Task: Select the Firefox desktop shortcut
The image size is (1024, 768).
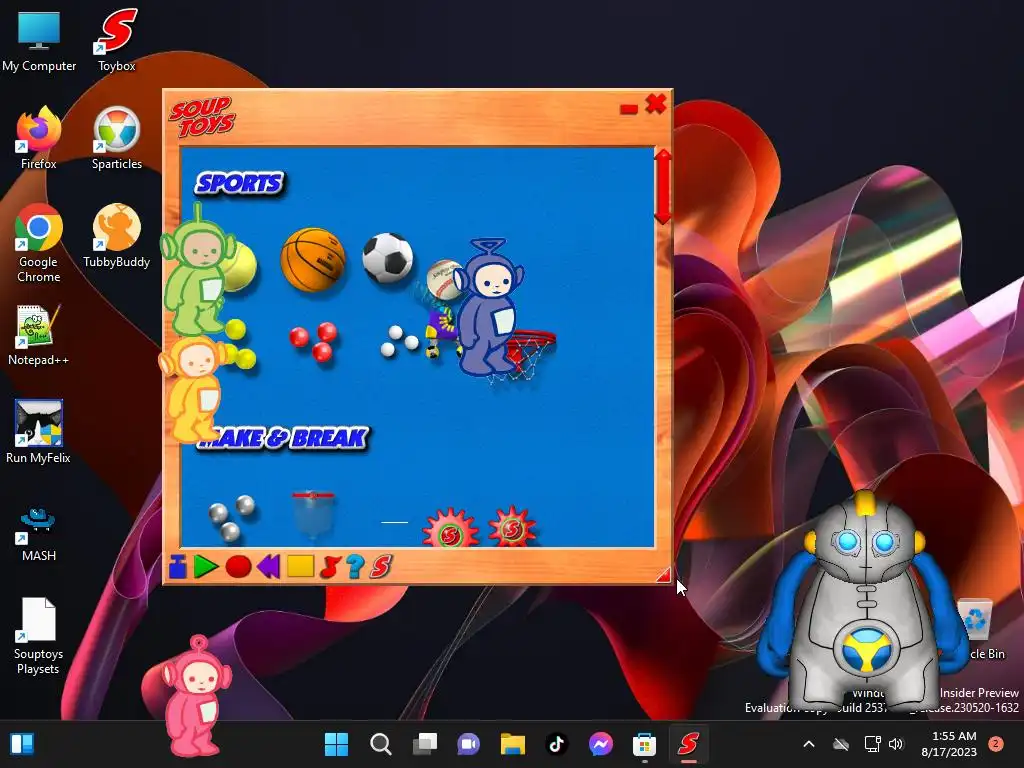Action: pyautogui.click(x=39, y=138)
